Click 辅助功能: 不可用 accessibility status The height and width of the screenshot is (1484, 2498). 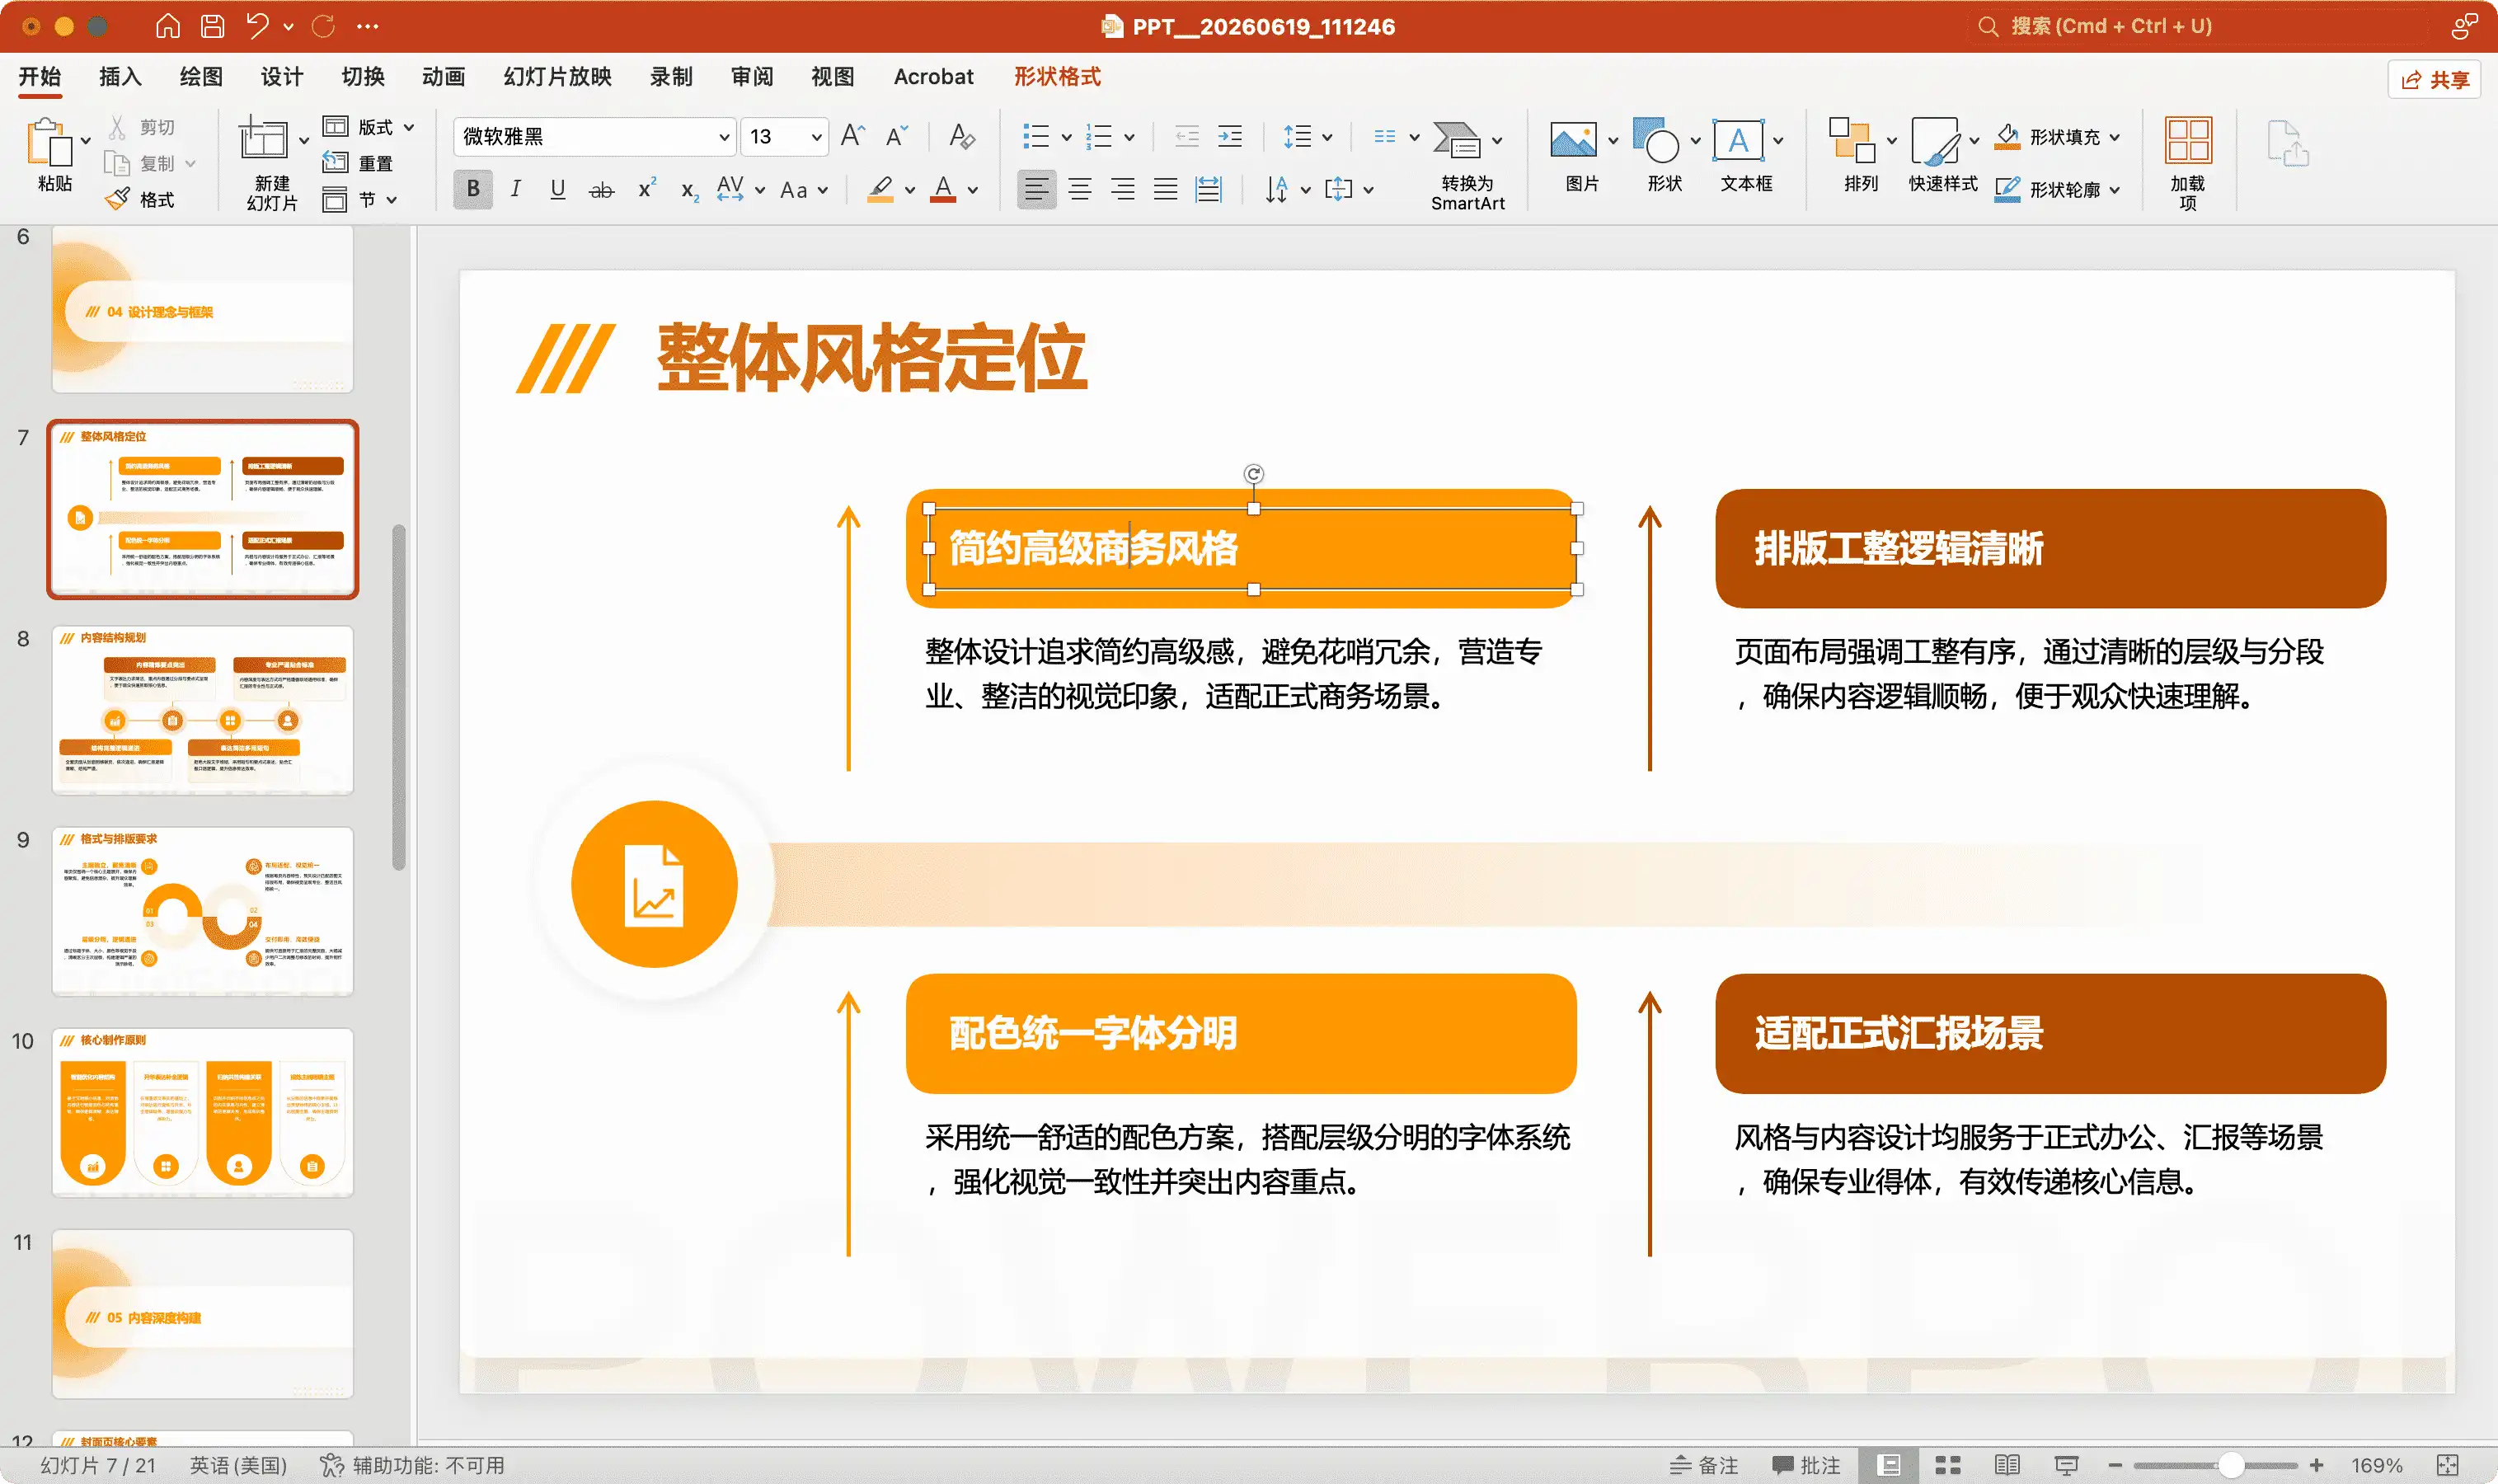(x=412, y=1465)
